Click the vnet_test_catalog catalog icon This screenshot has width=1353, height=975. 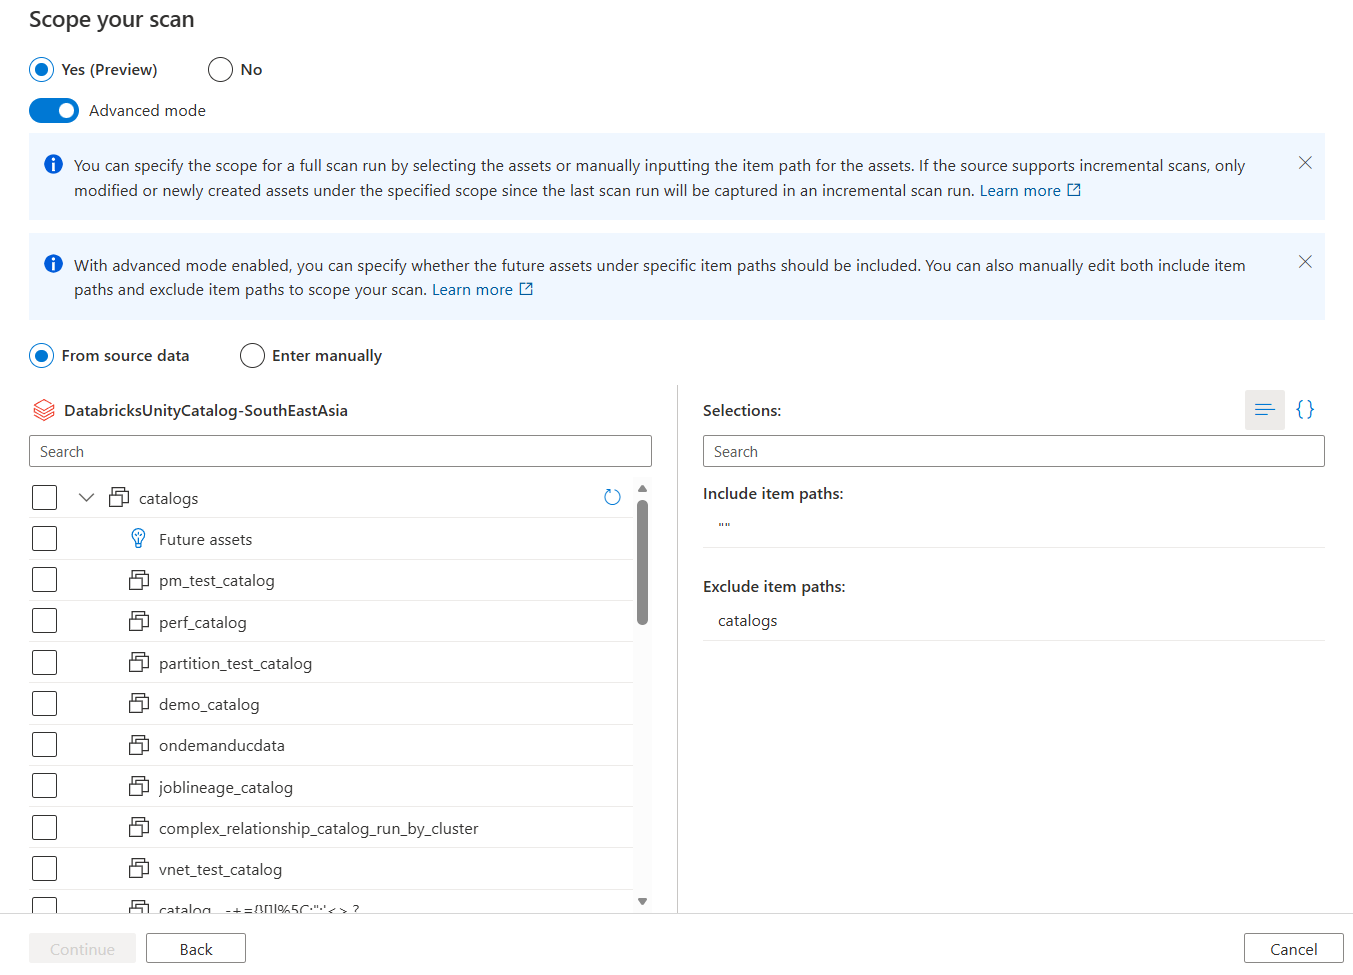(139, 869)
